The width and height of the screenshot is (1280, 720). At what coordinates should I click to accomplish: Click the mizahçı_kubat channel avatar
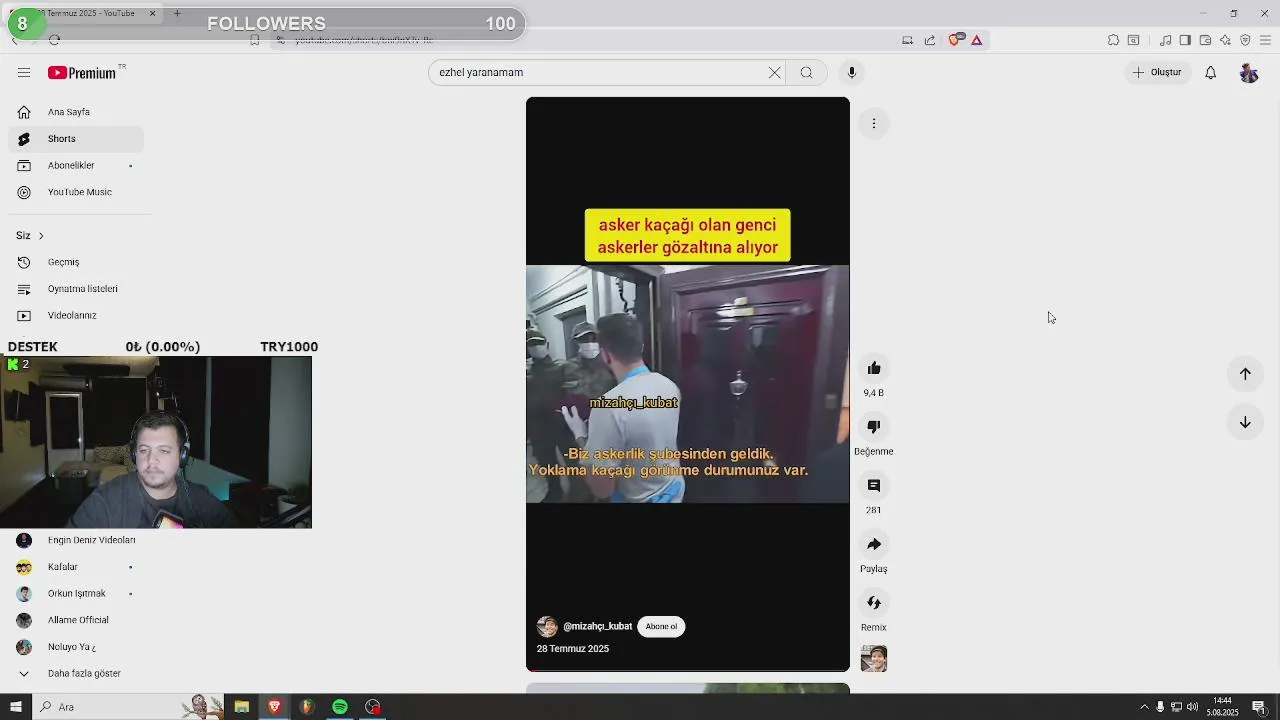point(547,626)
